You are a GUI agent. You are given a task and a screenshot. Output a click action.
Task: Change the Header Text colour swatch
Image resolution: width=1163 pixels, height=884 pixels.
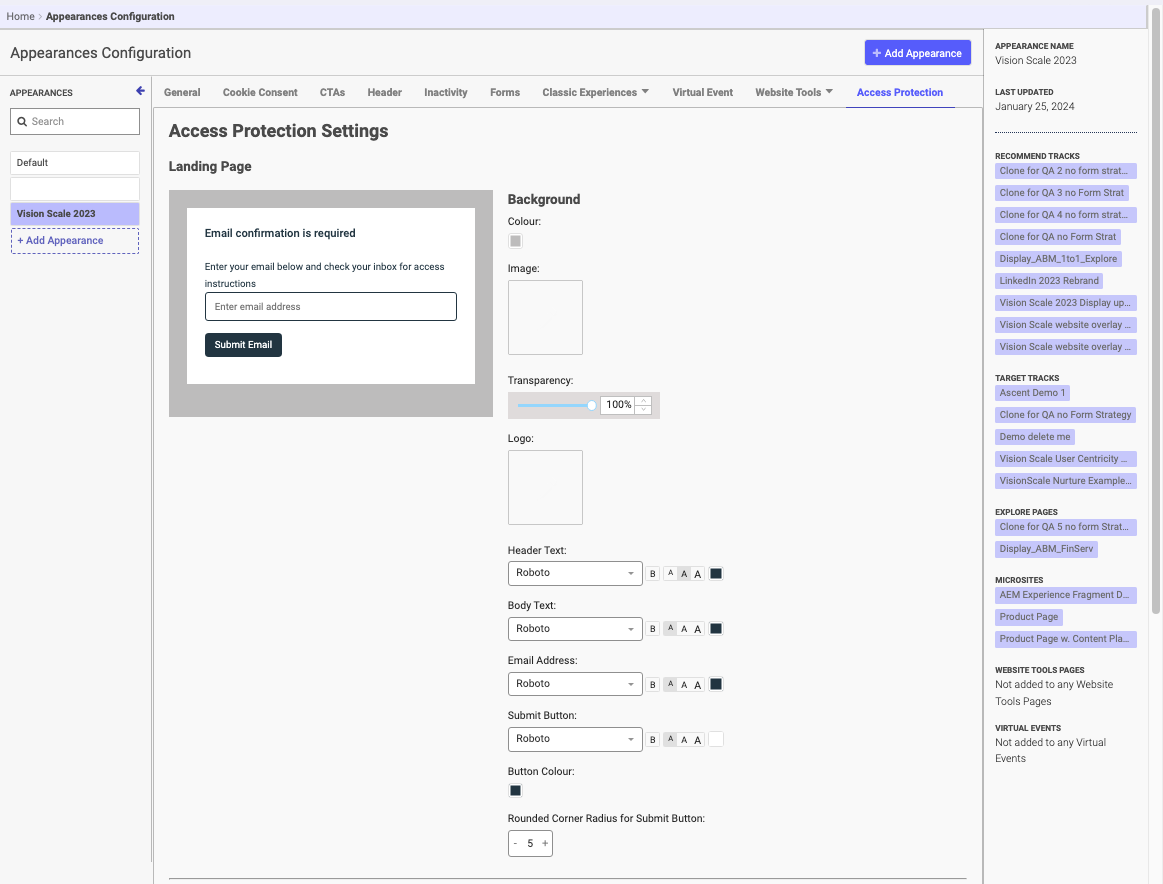(716, 573)
